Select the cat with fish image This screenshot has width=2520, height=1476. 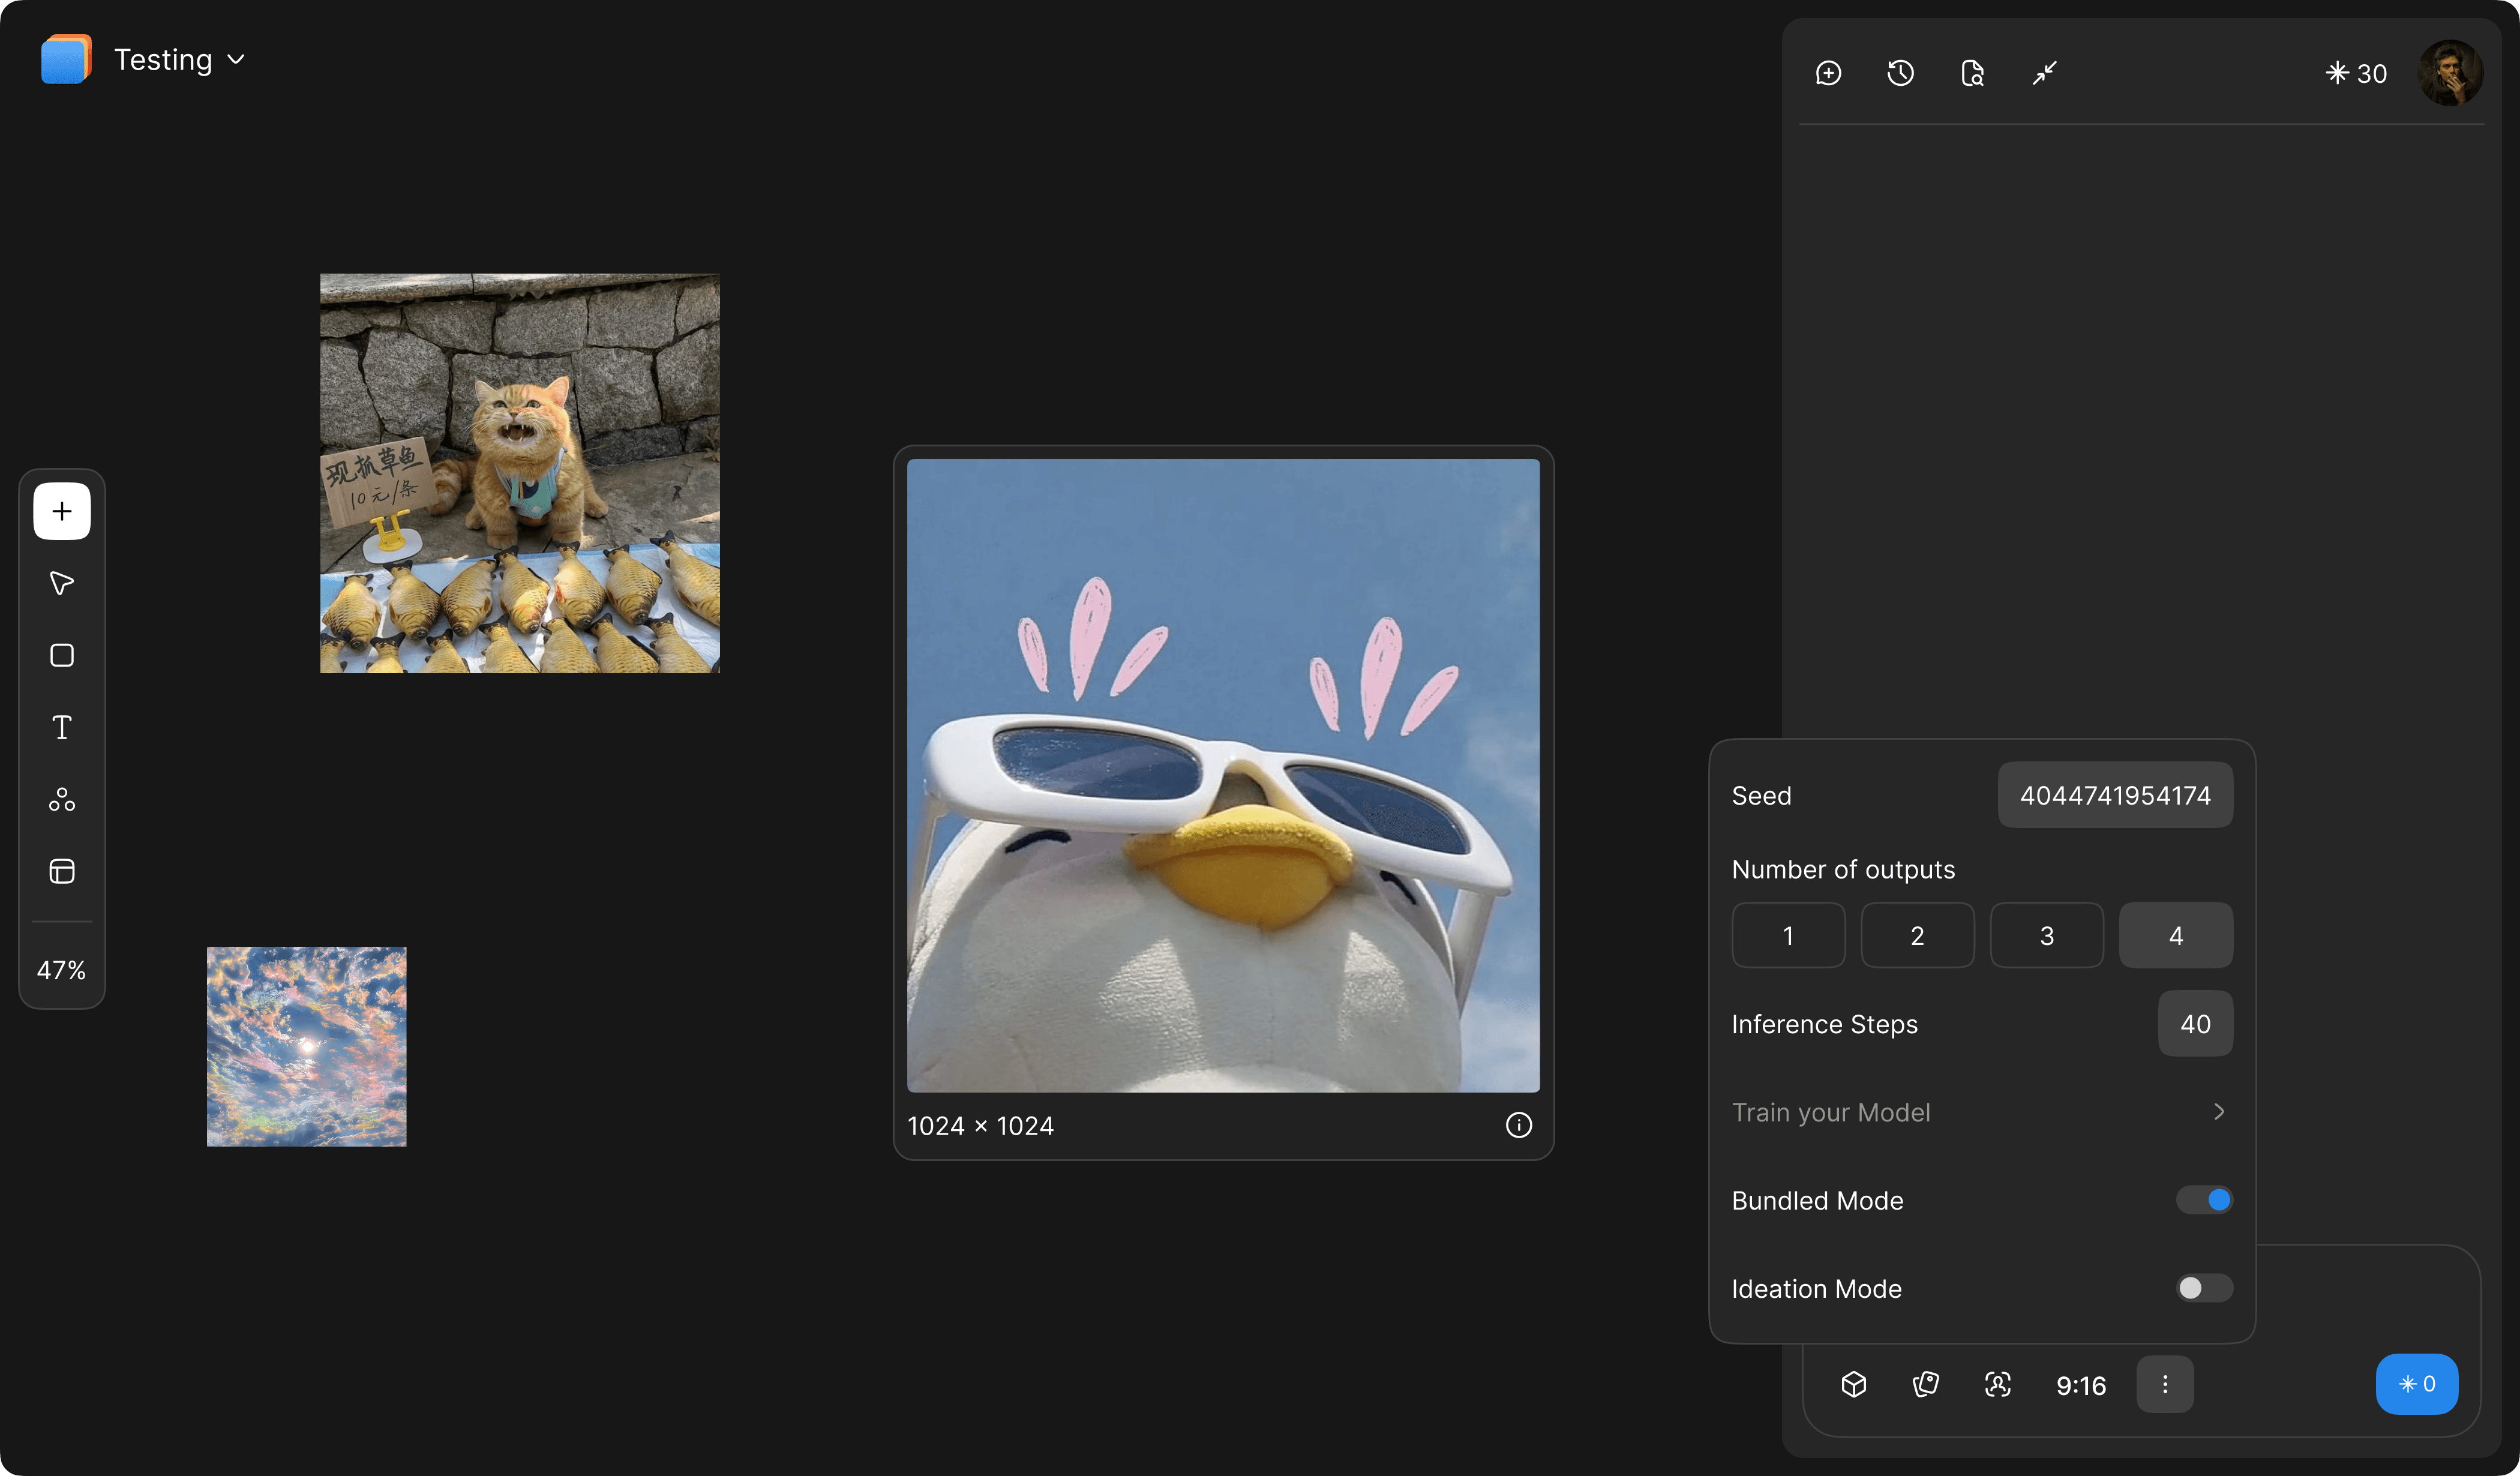pyautogui.click(x=519, y=473)
